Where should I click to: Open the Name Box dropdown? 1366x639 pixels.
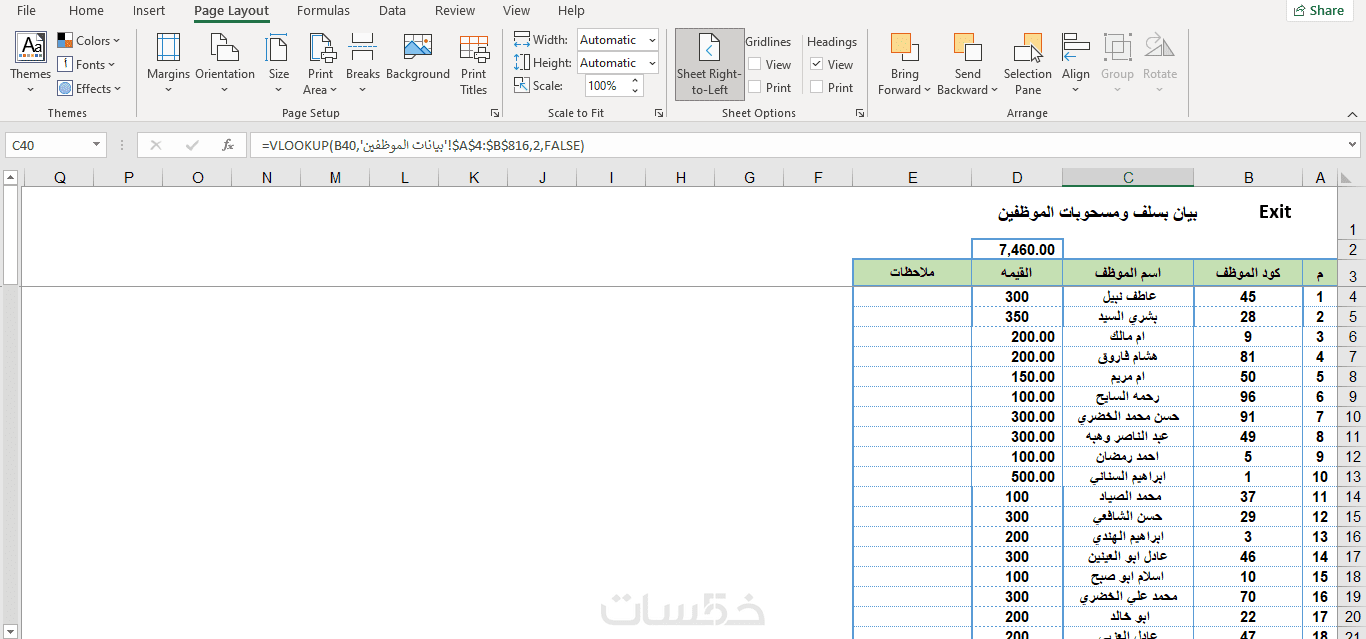pyautogui.click(x=96, y=145)
